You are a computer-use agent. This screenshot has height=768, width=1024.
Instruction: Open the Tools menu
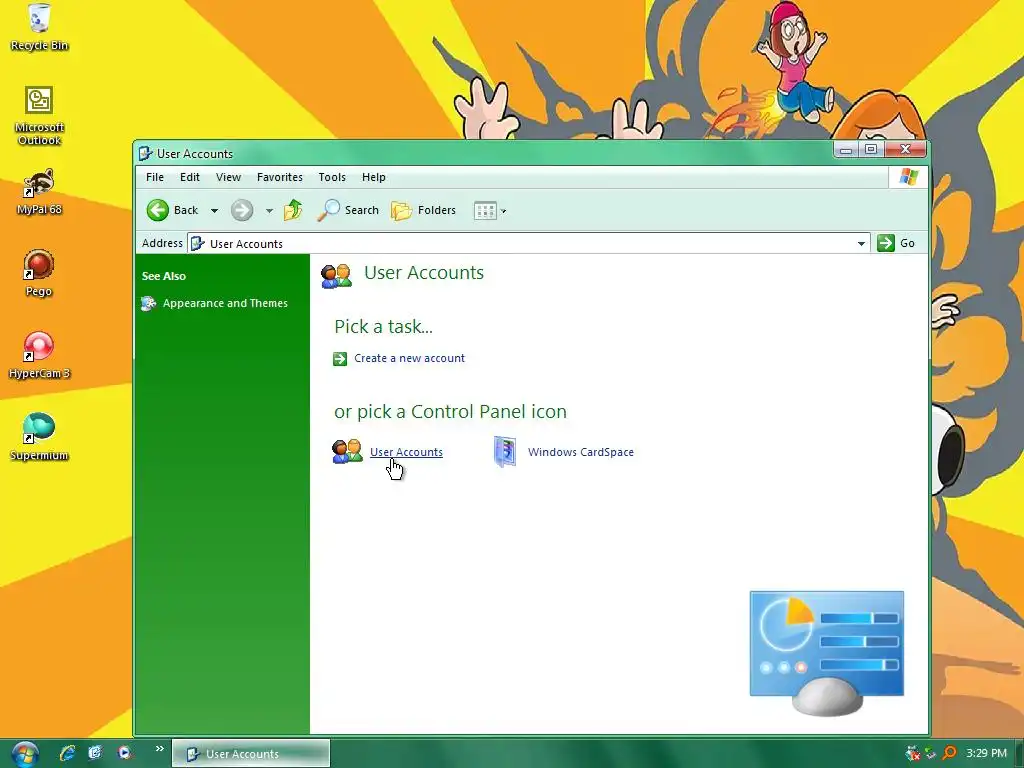[332, 177]
